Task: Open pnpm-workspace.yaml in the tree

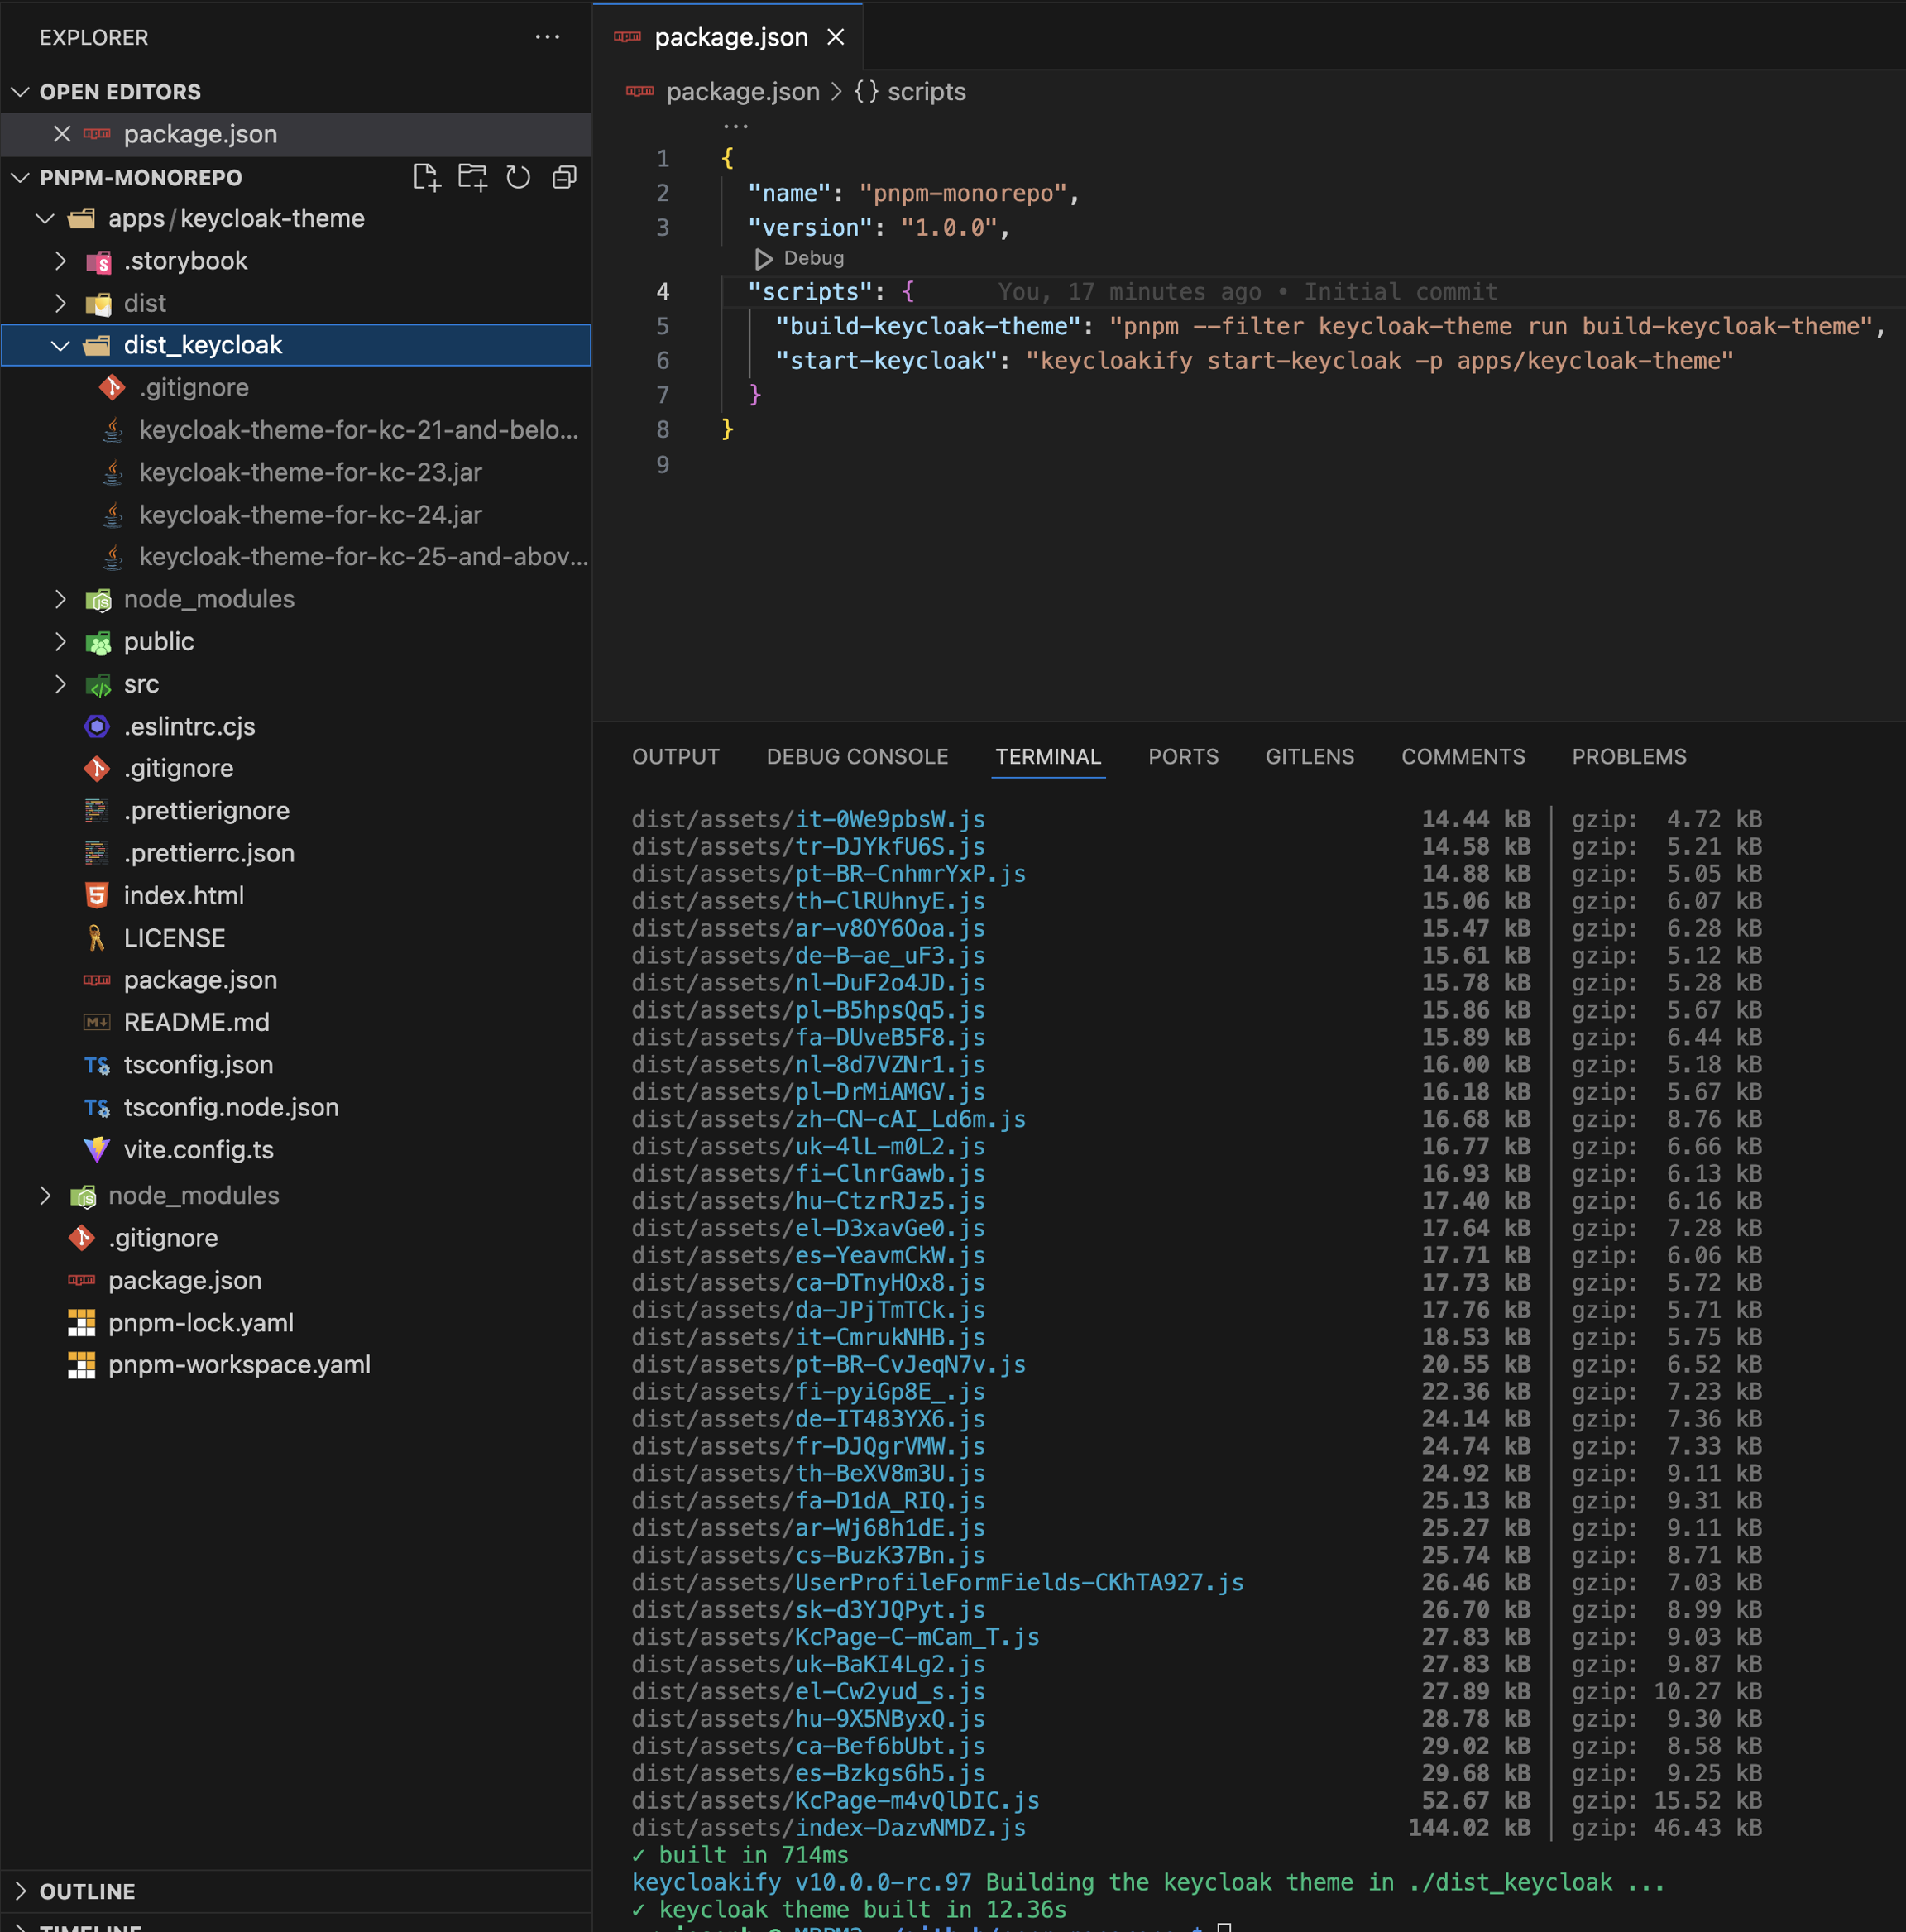Action: point(239,1365)
